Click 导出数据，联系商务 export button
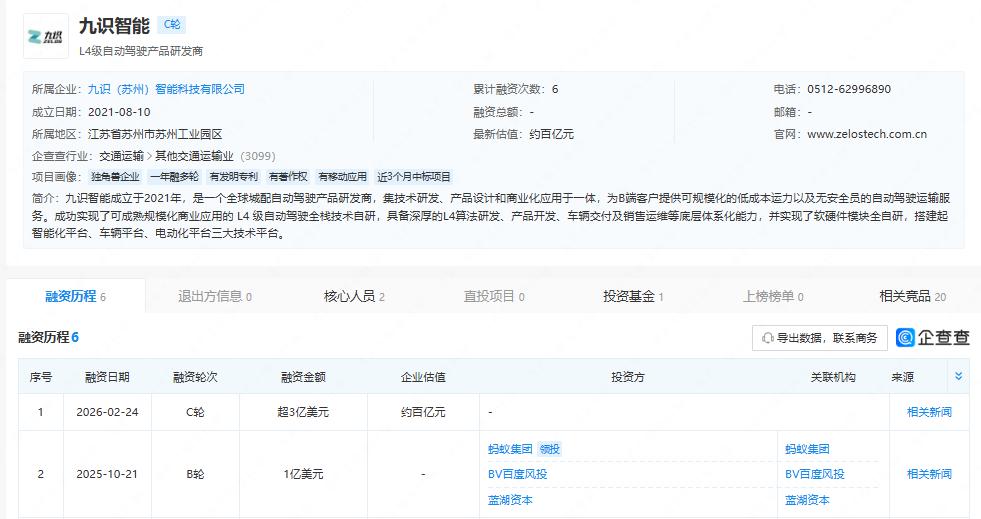Screen dimensions: 981x519 [x=819, y=338]
